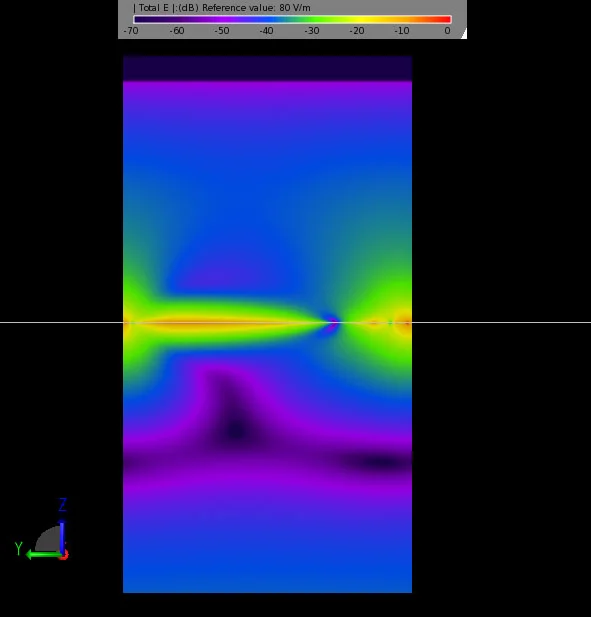Click the 'Total E (dB) Reference value' legend title

click(x=222, y=7)
